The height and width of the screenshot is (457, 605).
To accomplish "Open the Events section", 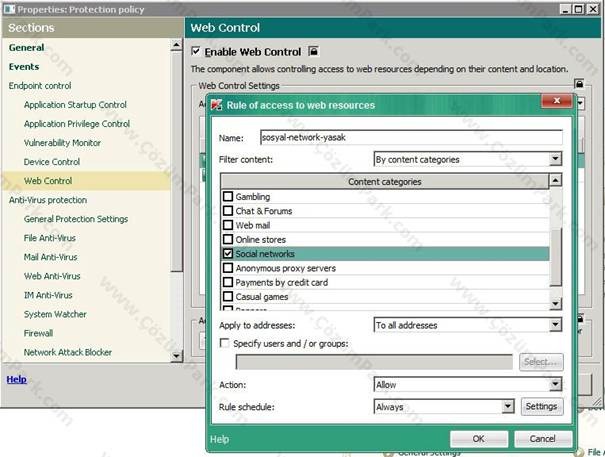I will 24,66.
